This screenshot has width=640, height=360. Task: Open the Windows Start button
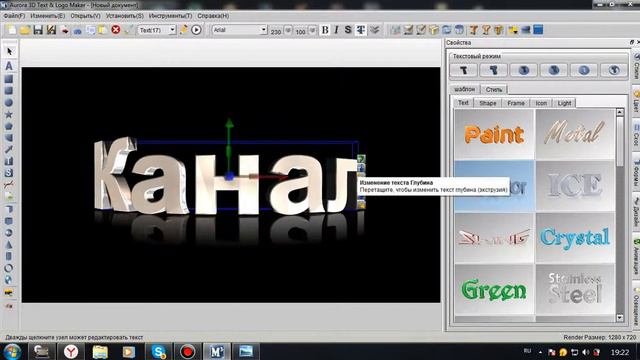(12, 351)
